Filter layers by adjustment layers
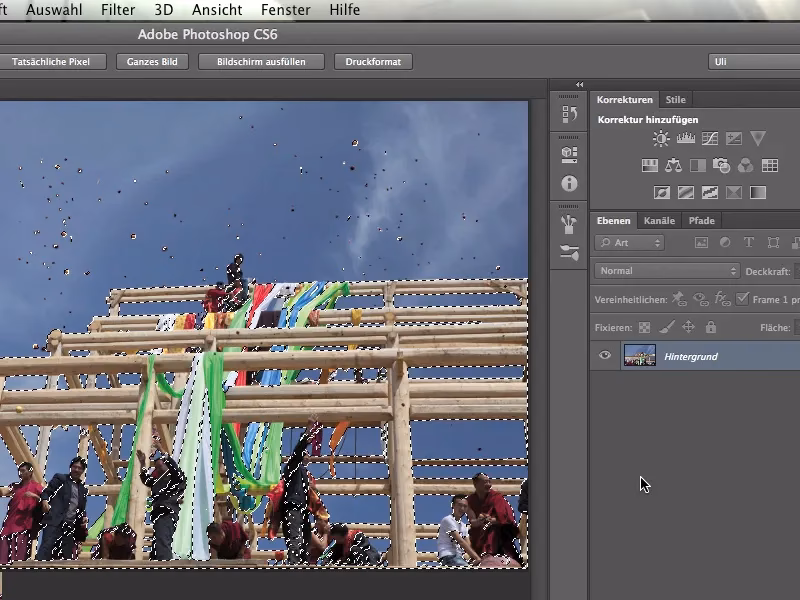Image resolution: width=800 pixels, height=600 pixels. click(724, 243)
